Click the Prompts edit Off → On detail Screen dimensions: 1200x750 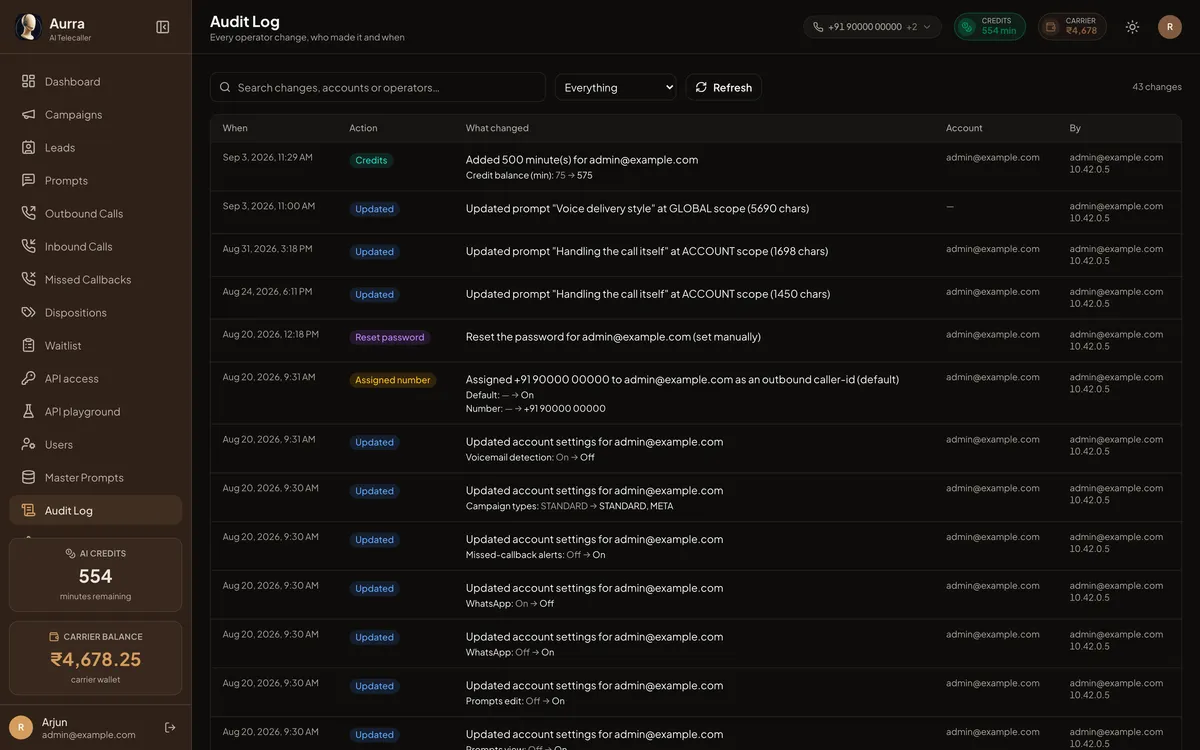(515, 701)
